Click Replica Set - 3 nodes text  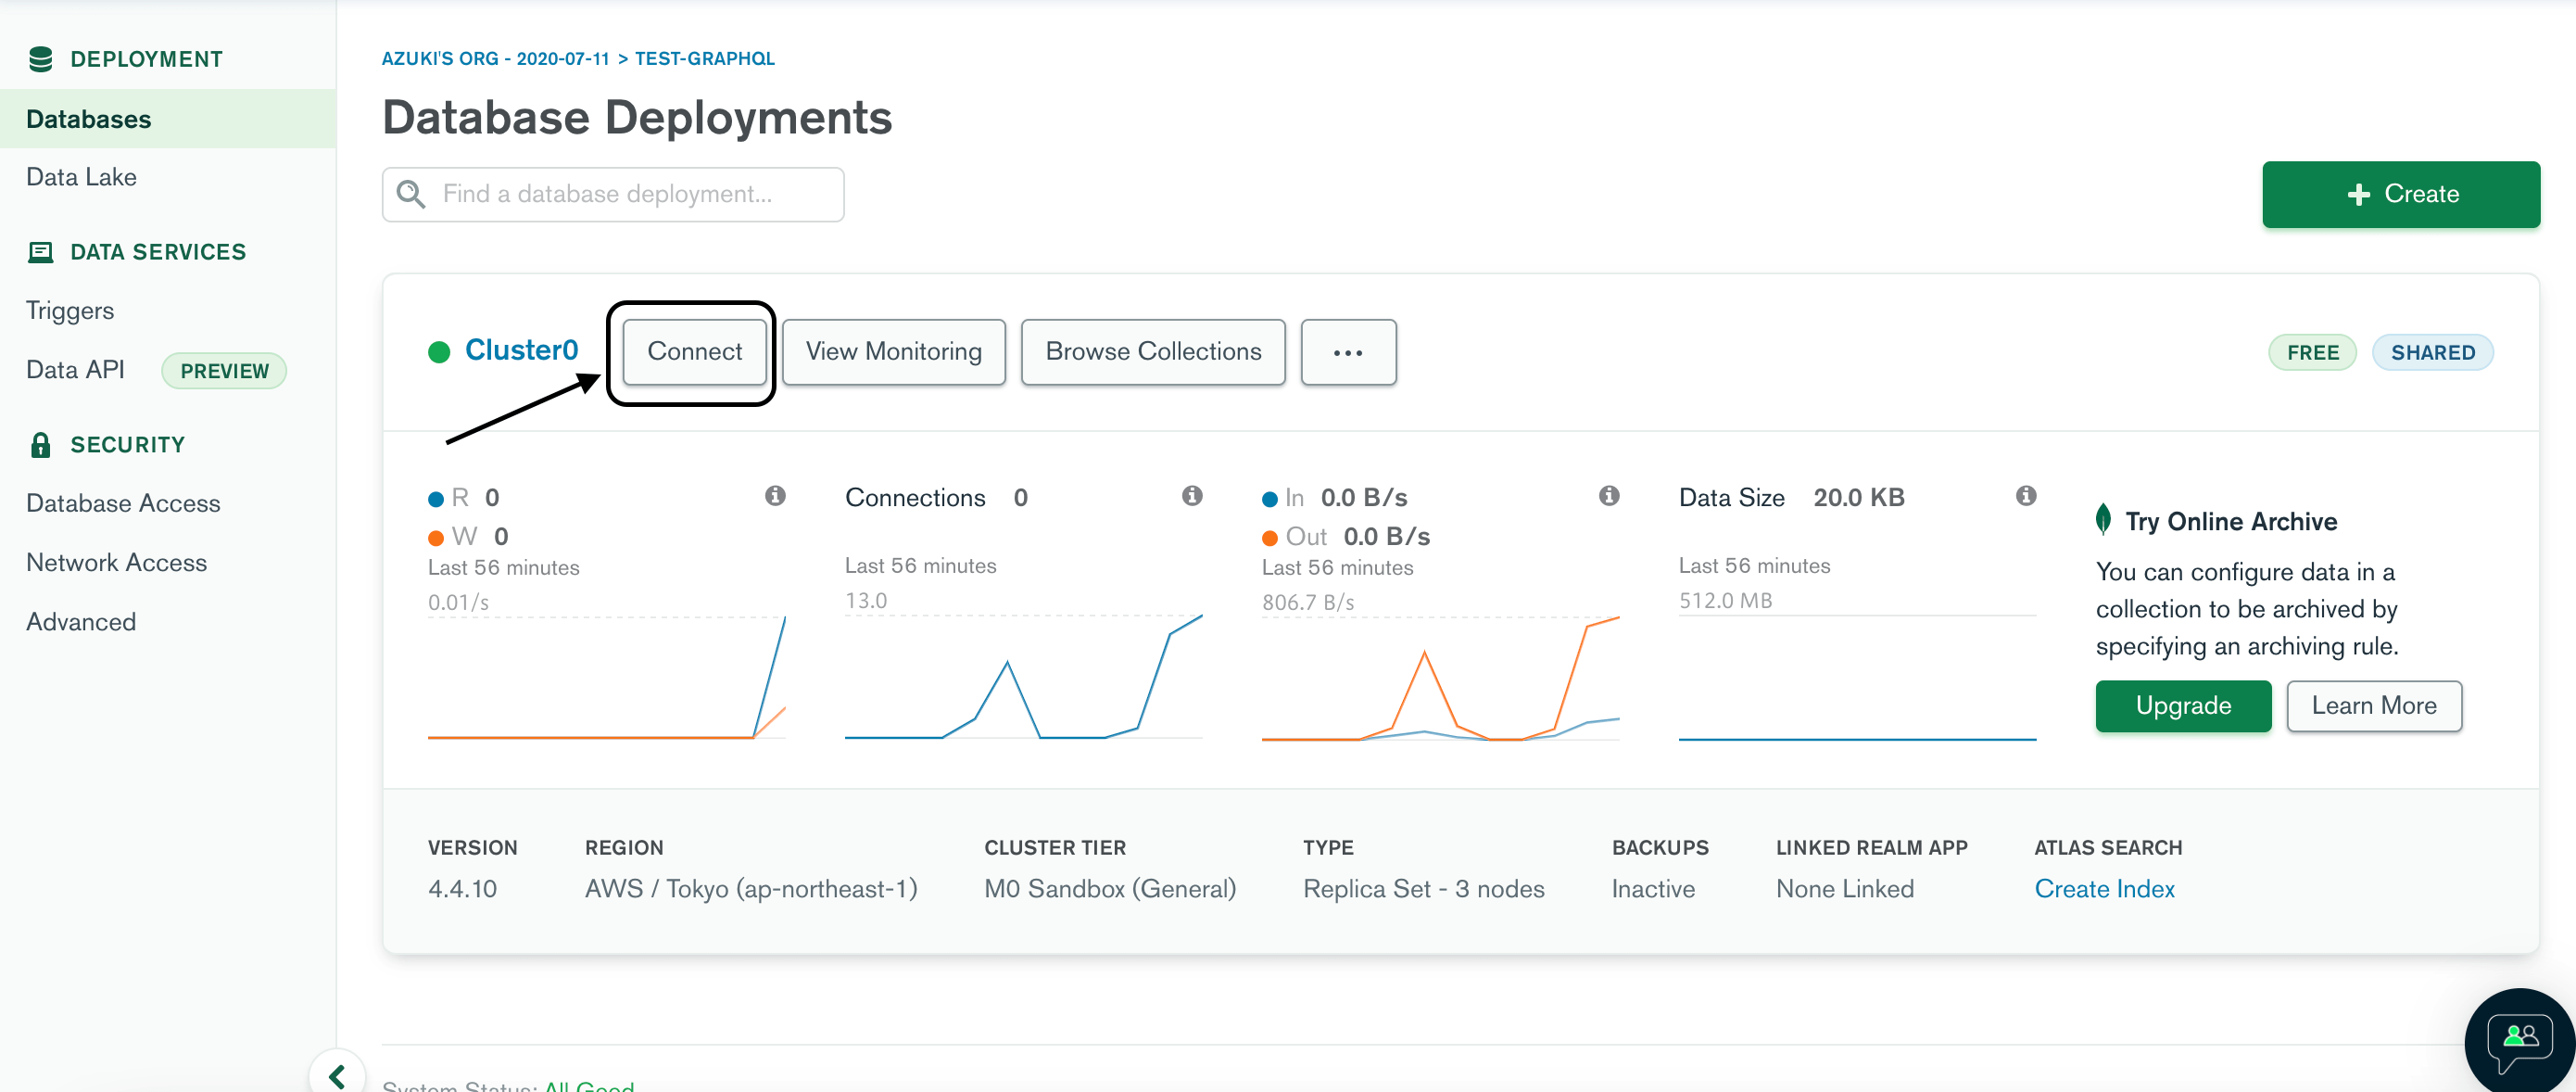coord(1424,889)
